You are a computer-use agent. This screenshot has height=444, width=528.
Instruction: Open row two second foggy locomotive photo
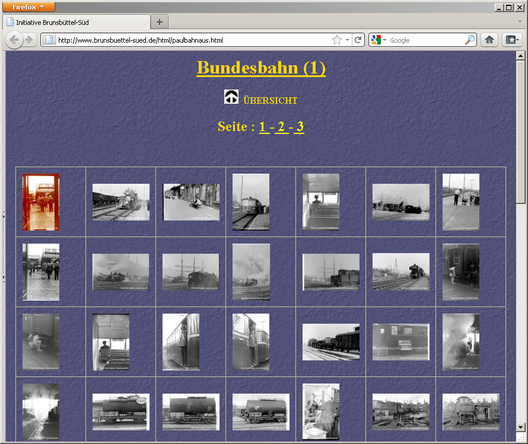[121, 272]
